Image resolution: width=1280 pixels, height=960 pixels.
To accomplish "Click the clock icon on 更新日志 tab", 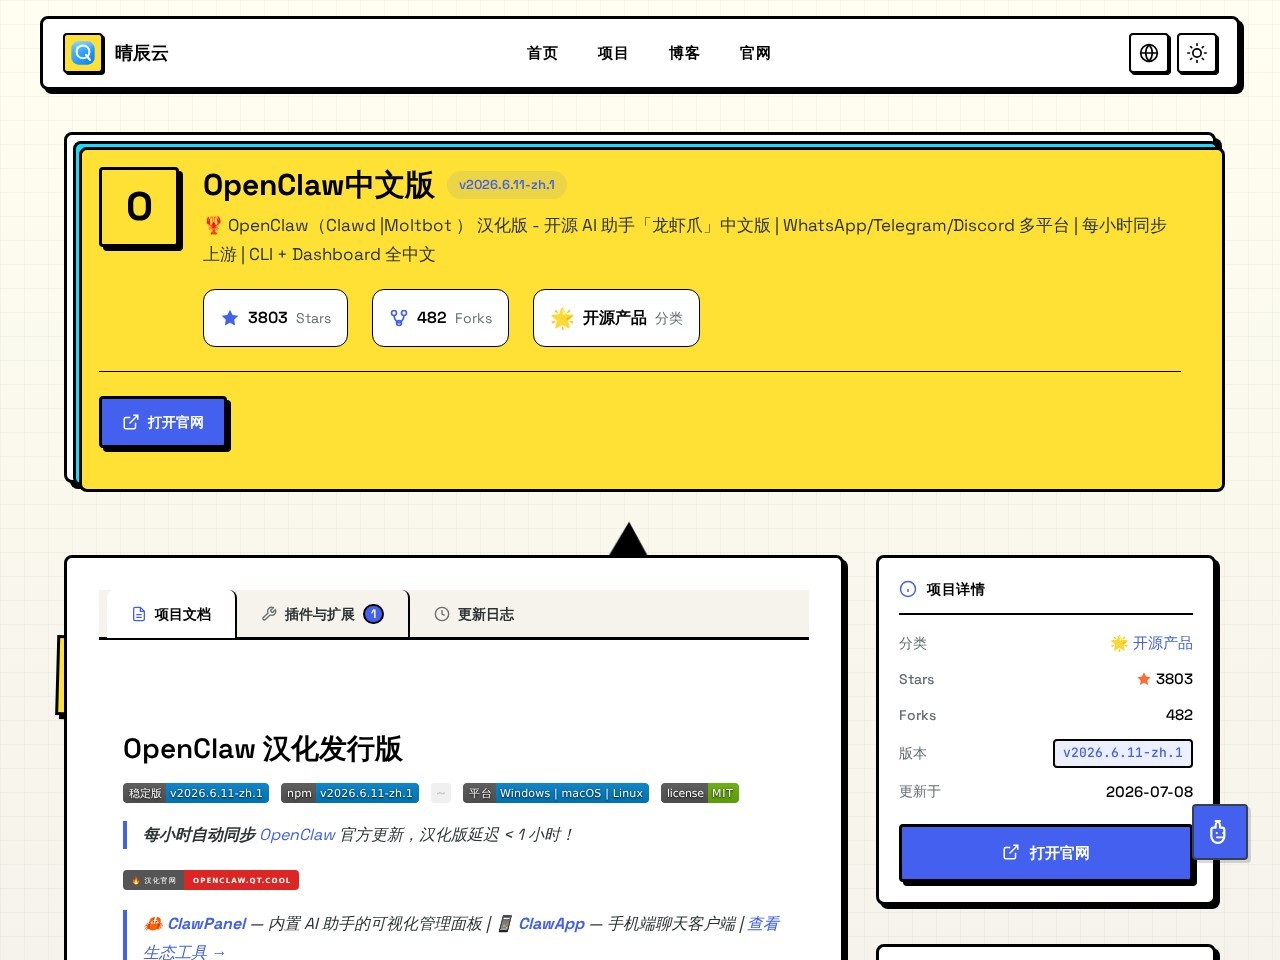I will [x=442, y=614].
